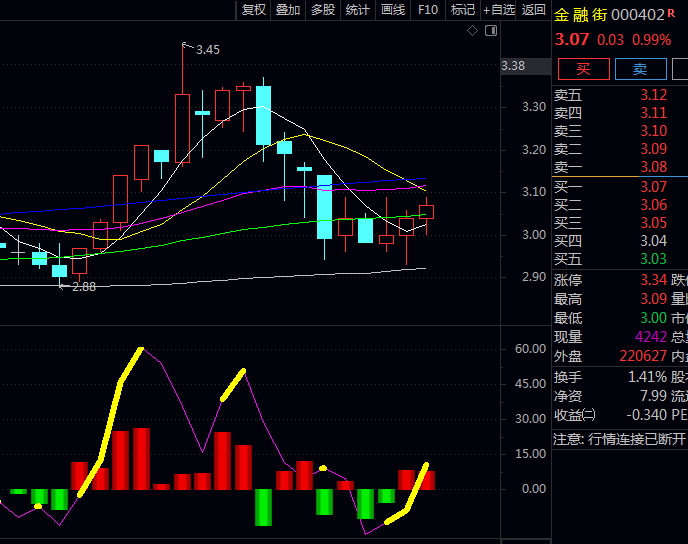The width and height of the screenshot is (688, 544).
Task: Click the 涨停 limit-up value 3.34
Action: [653, 280]
